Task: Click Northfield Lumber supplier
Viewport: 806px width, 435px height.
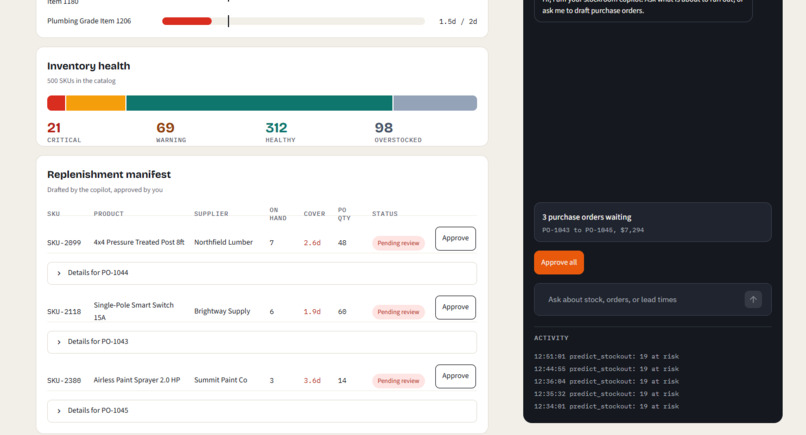Action: pyautogui.click(x=224, y=242)
